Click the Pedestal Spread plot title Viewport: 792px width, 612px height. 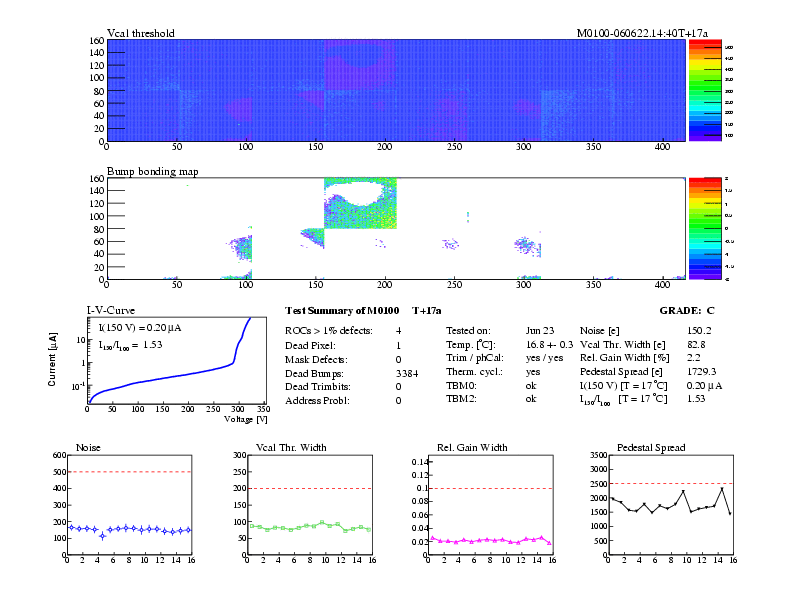click(x=651, y=447)
